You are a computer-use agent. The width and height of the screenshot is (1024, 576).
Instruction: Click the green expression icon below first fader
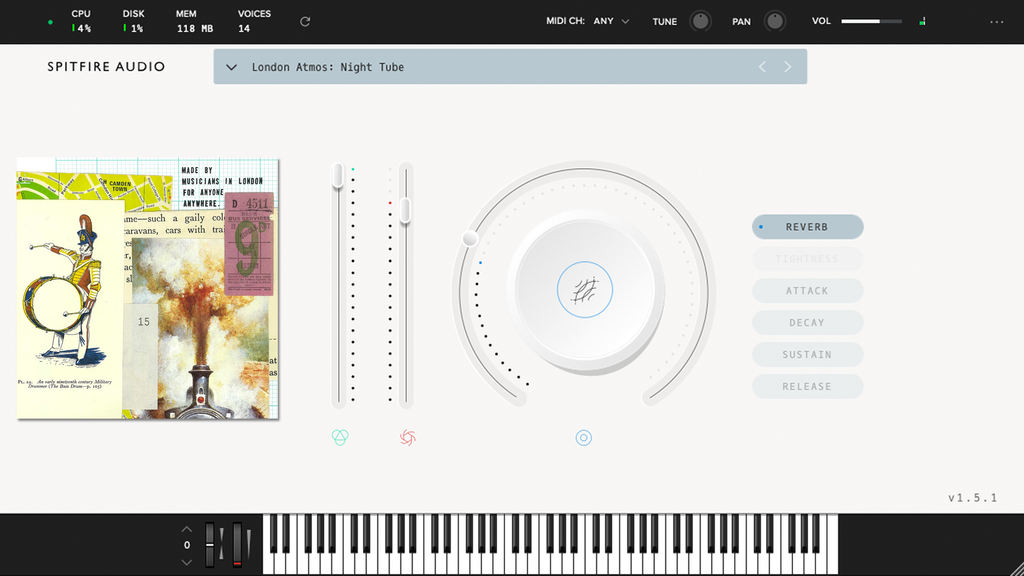(340, 437)
